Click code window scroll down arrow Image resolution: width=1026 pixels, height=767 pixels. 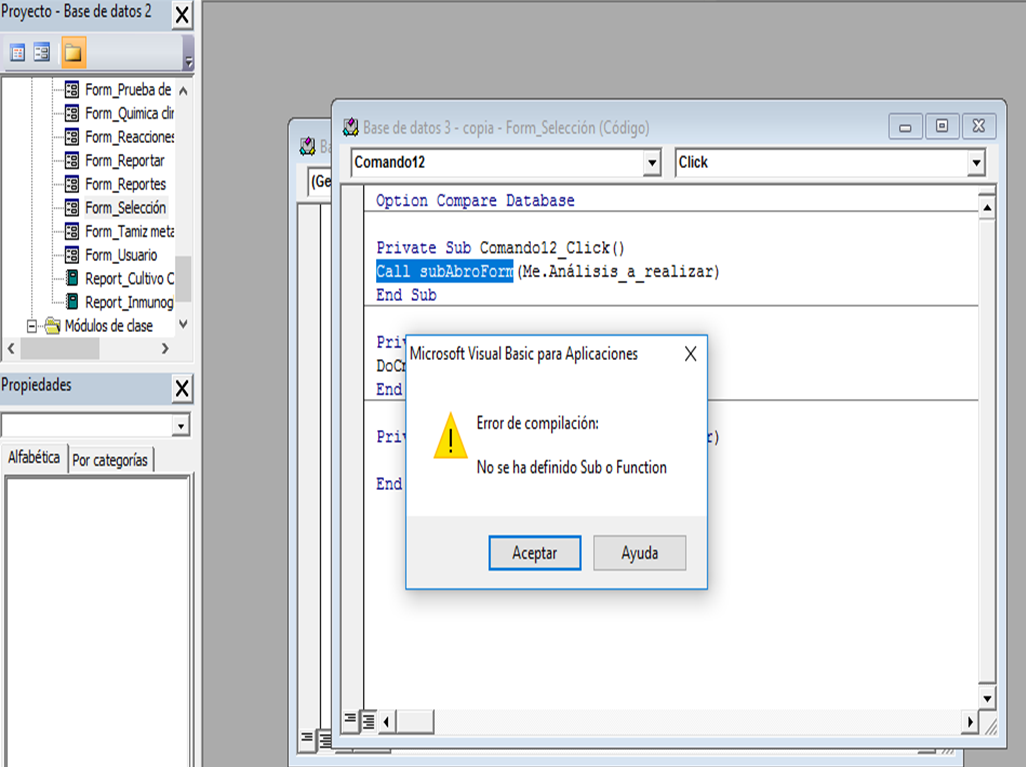coord(987,698)
